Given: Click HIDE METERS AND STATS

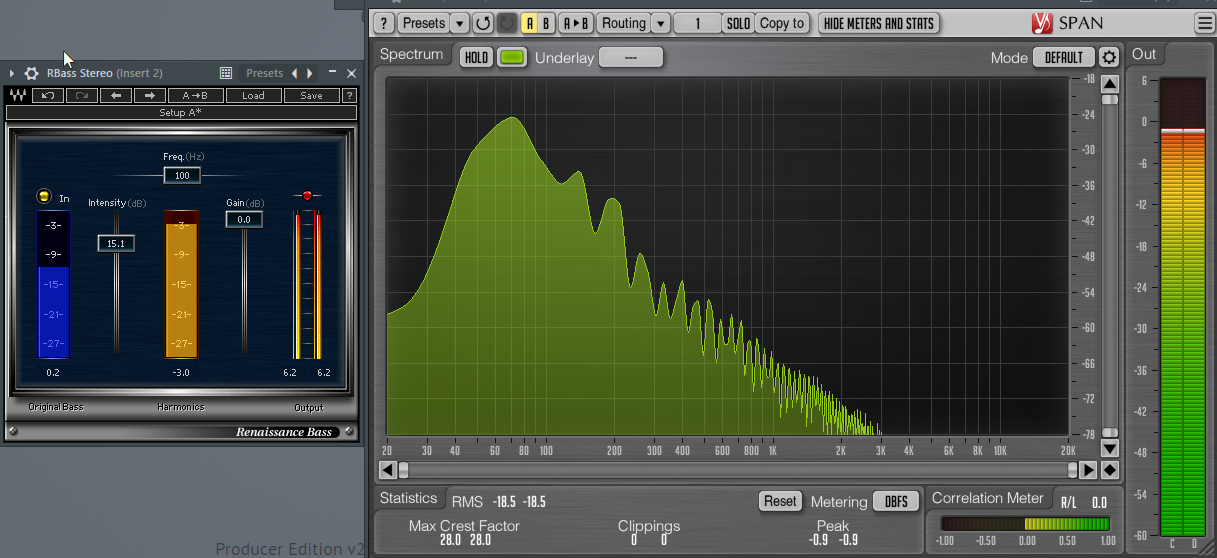Looking at the screenshot, I should click(x=879, y=23).
